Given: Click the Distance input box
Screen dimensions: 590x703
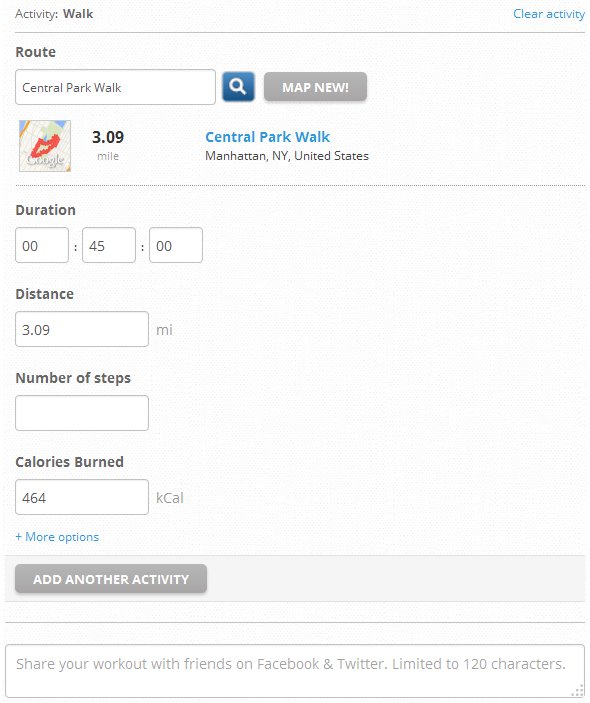Looking at the screenshot, I should (x=82, y=329).
